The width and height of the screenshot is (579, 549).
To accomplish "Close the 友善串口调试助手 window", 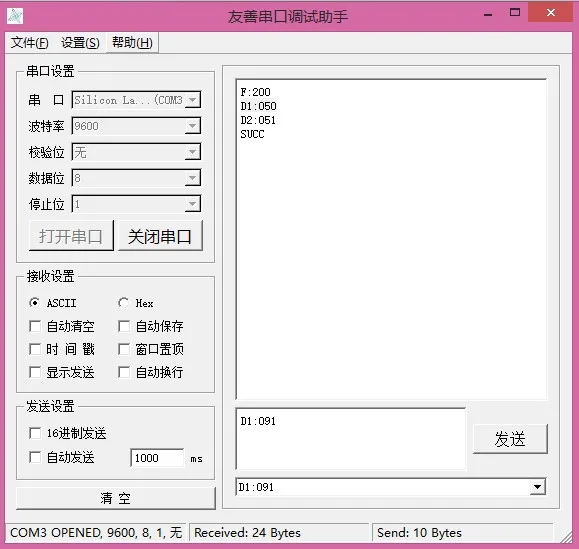I will (x=551, y=13).
